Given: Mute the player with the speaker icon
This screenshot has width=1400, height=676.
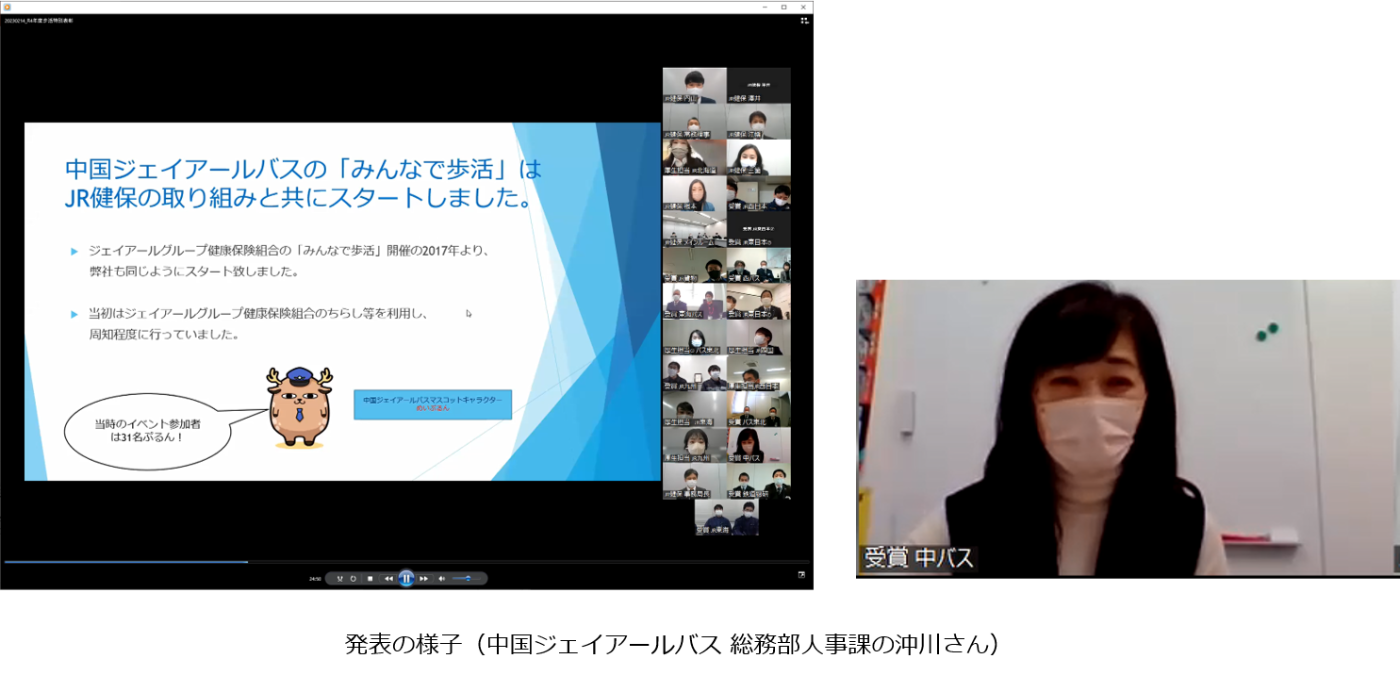Looking at the screenshot, I should pos(442,578).
